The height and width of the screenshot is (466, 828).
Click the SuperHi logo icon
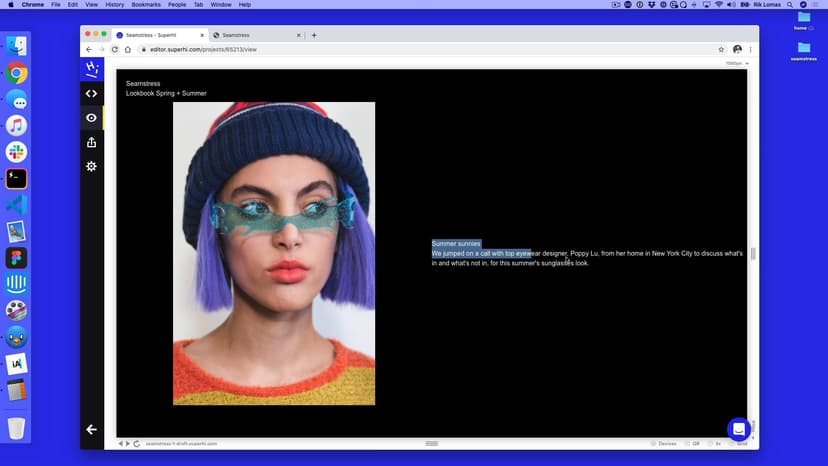tap(91, 69)
